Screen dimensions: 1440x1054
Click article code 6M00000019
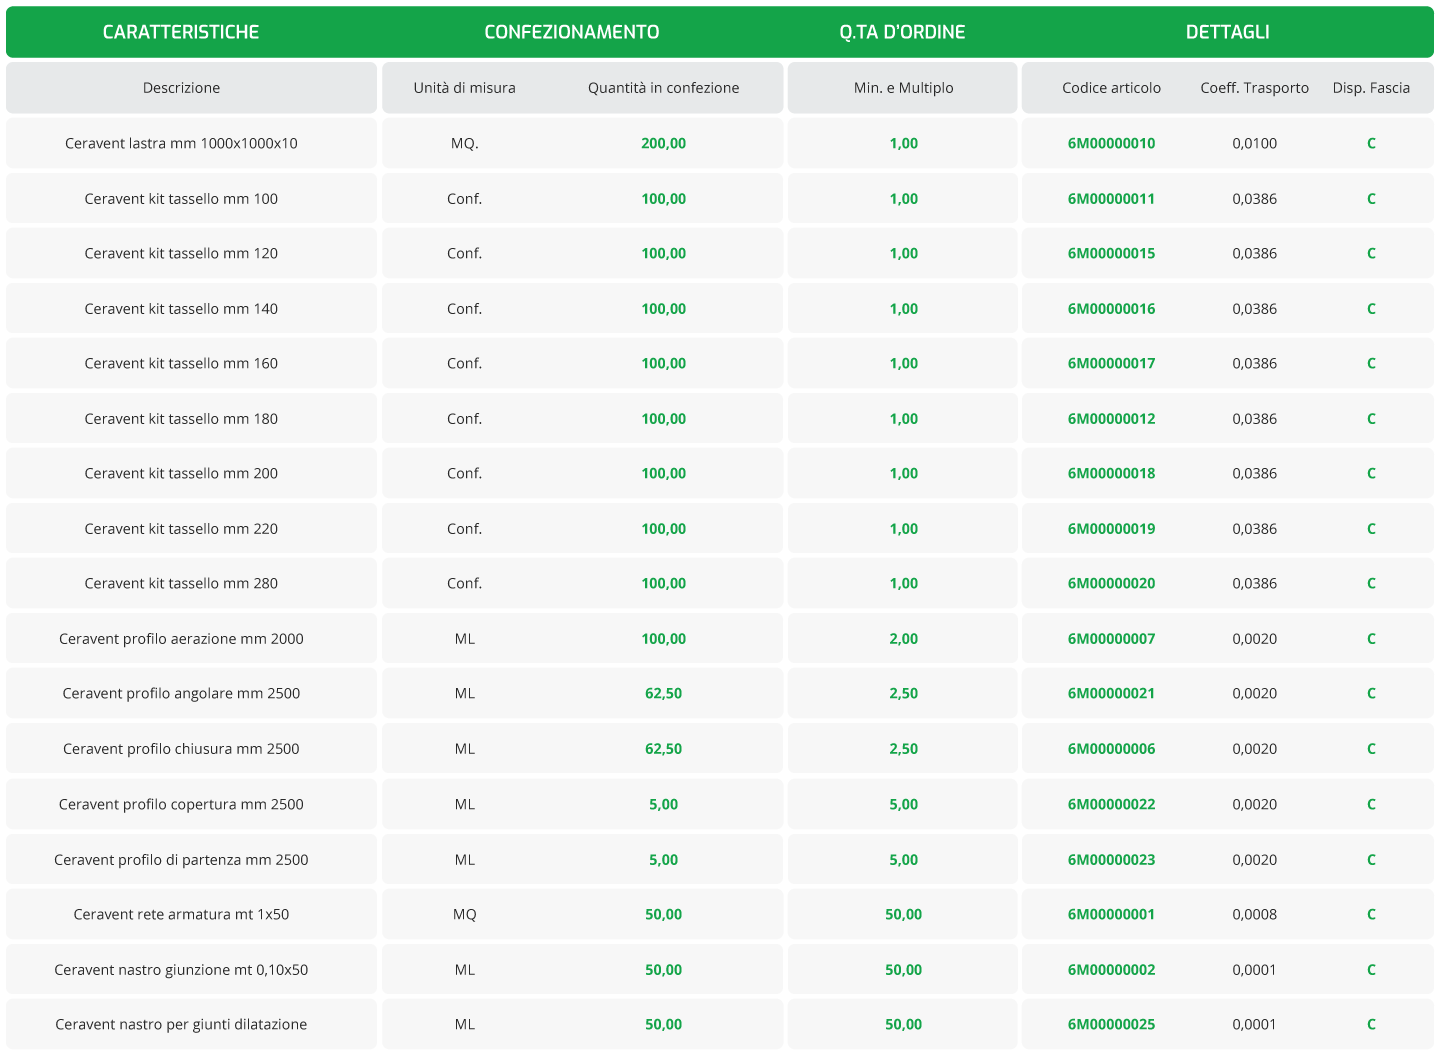tap(1112, 529)
